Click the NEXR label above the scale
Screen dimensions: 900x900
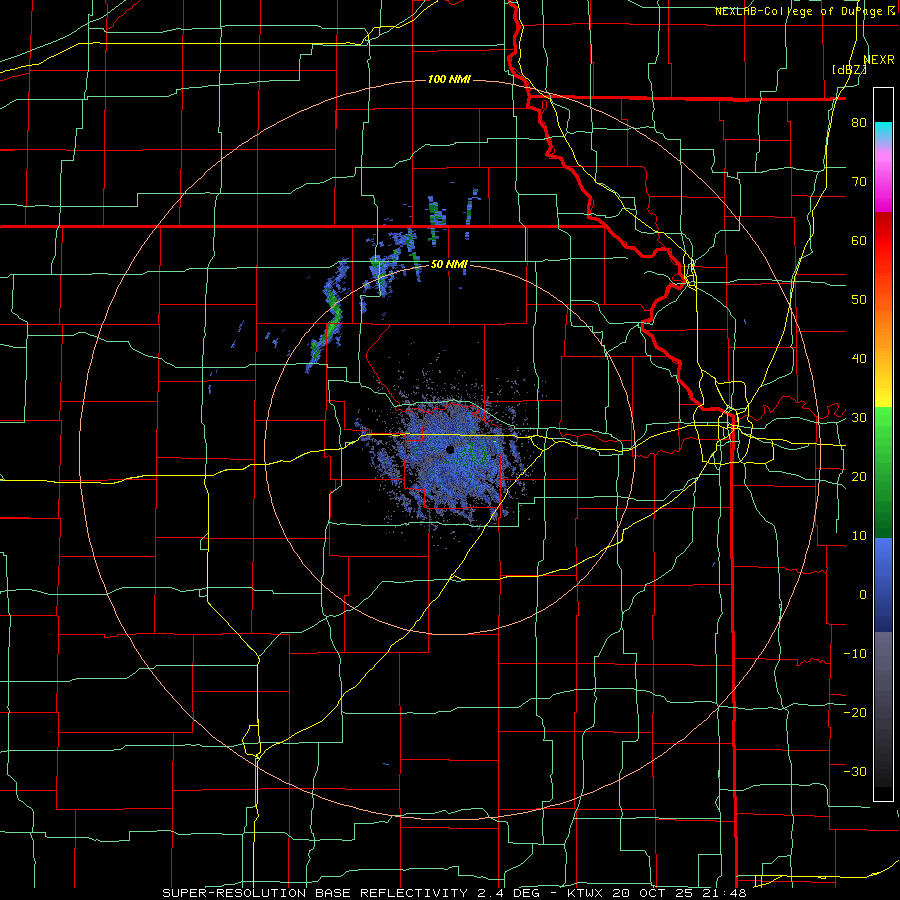(x=879, y=60)
